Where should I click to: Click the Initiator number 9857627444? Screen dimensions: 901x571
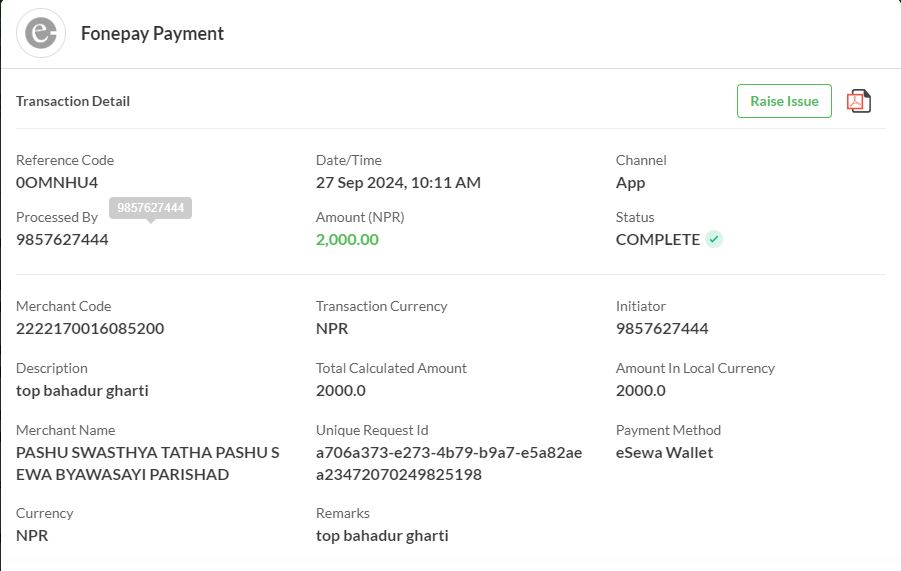(662, 329)
